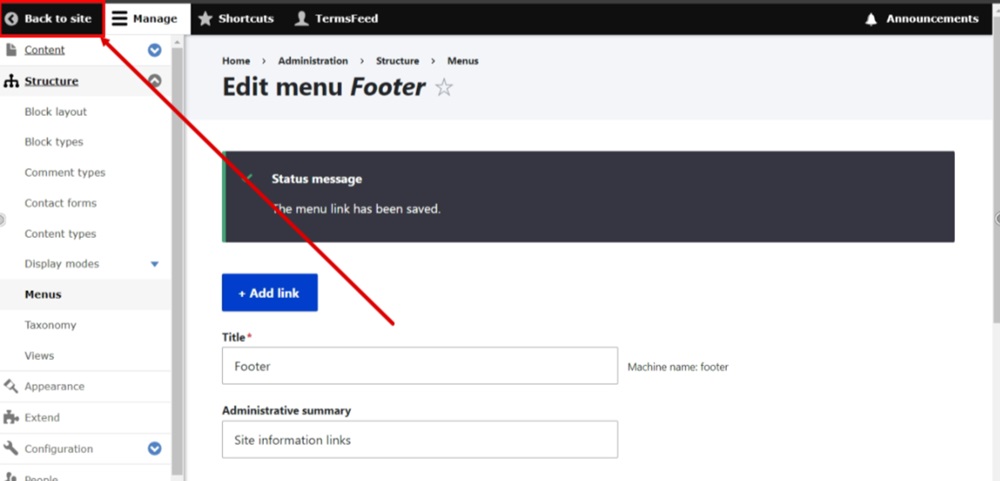Open the Configuration sidebar link
Viewport: 1000px width, 481px height.
pos(59,448)
